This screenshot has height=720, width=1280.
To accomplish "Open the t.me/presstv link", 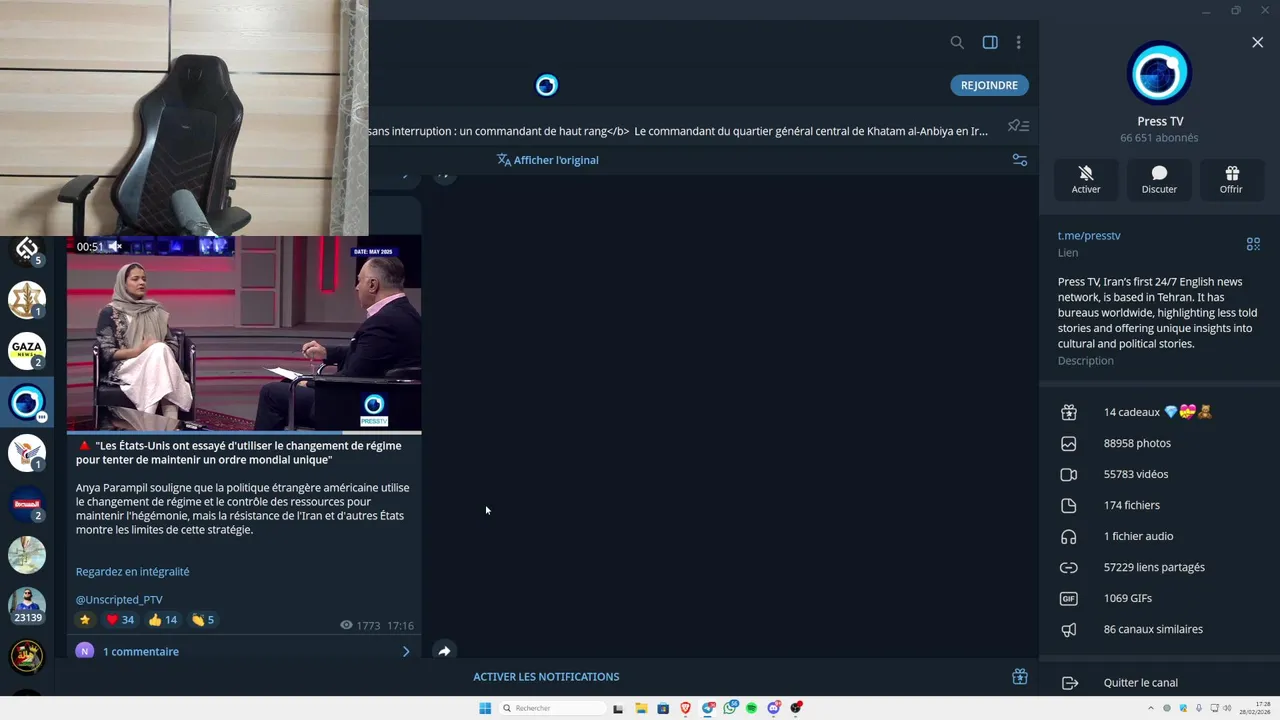I will click(1089, 236).
